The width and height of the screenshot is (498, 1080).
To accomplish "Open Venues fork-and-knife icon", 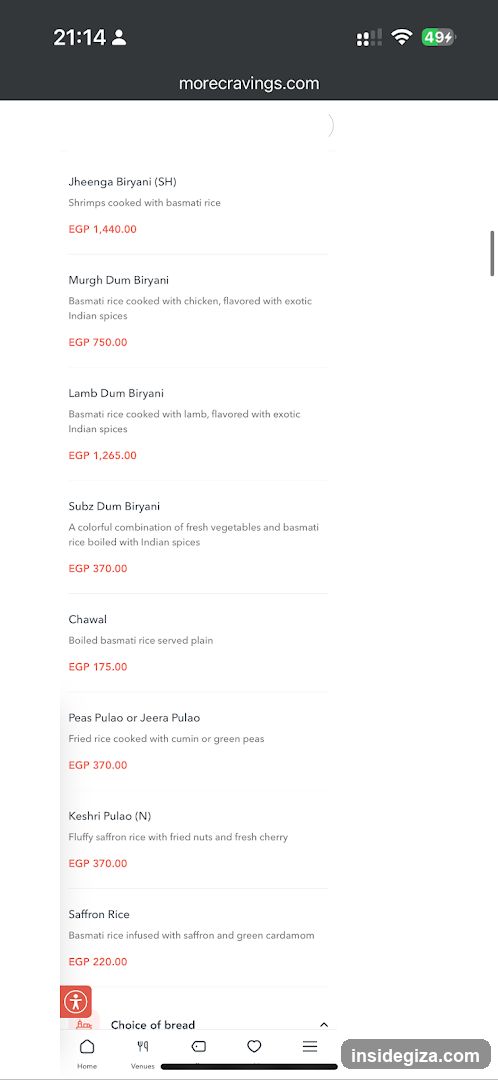I will (x=143, y=1046).
